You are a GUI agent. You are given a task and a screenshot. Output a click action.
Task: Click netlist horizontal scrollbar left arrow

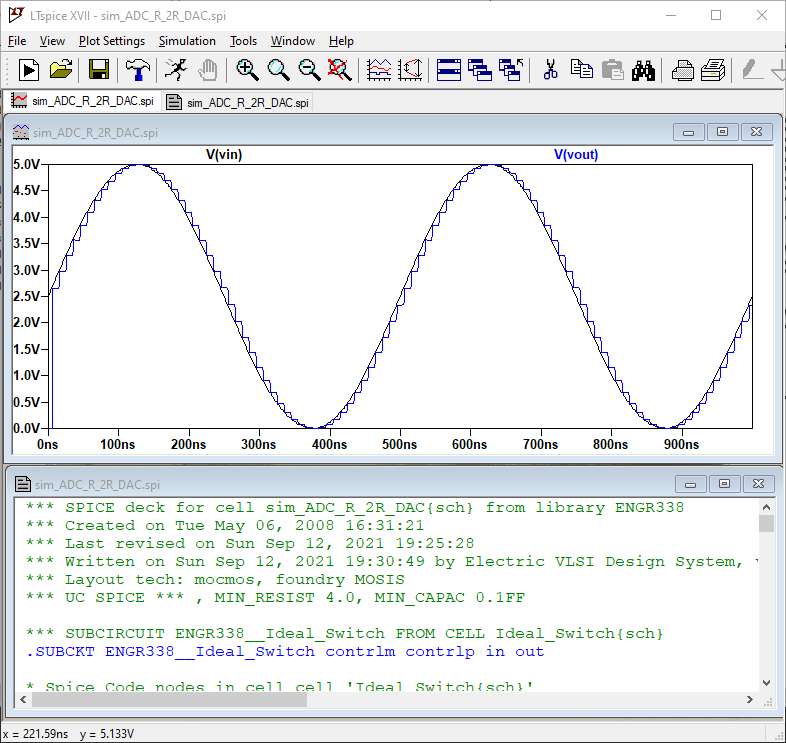point(23,699)
